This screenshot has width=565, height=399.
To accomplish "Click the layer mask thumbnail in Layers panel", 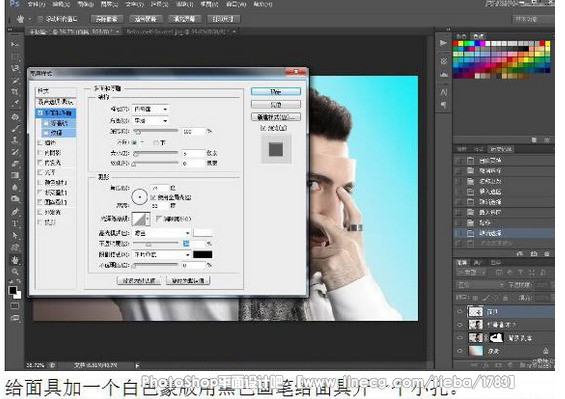I will [497, 337].
